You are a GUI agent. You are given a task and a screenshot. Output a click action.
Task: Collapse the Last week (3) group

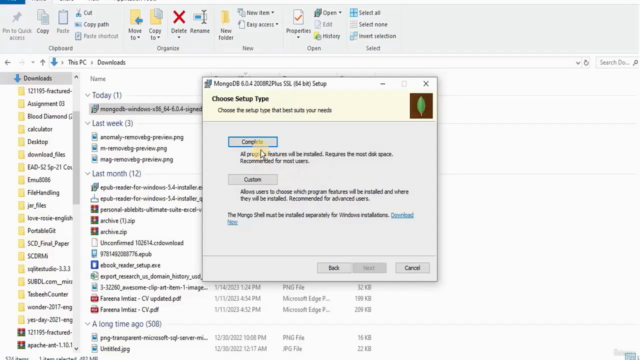coord(88,123)
